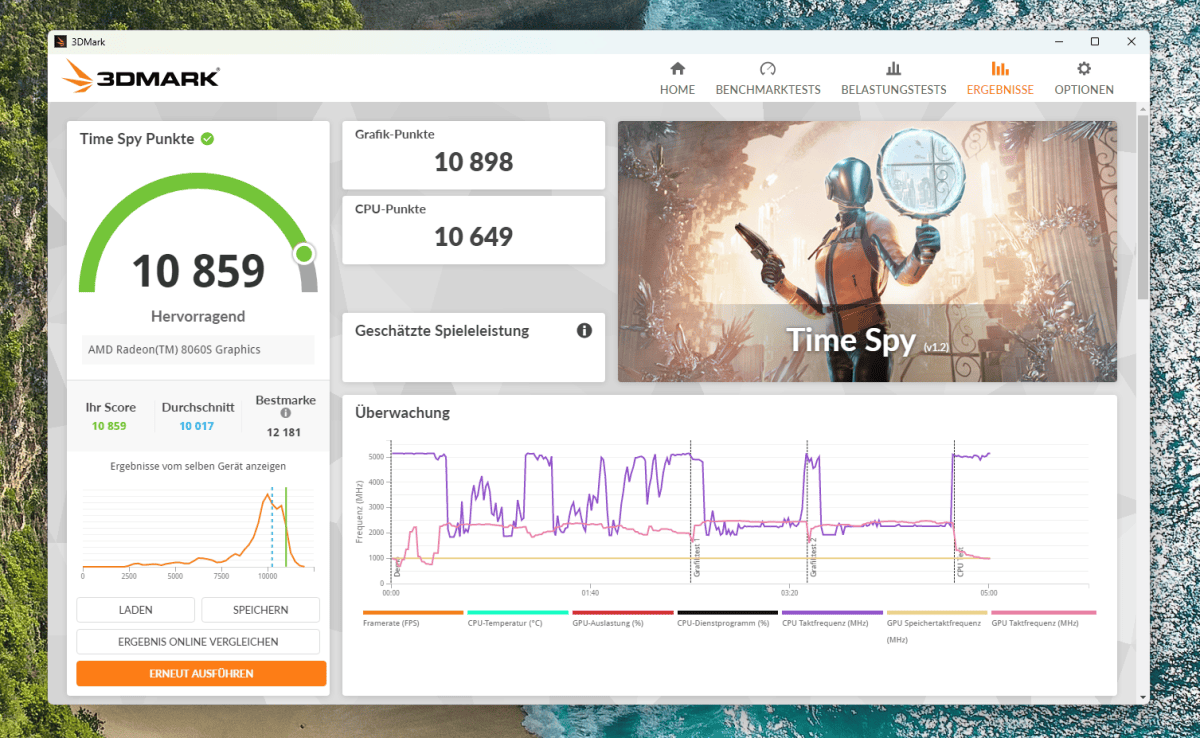Image resolution: width=1200 pixels, height=738 pixels.
Task: Click Durchschnitt value 10 017
Action: click(x=198, y=426)
